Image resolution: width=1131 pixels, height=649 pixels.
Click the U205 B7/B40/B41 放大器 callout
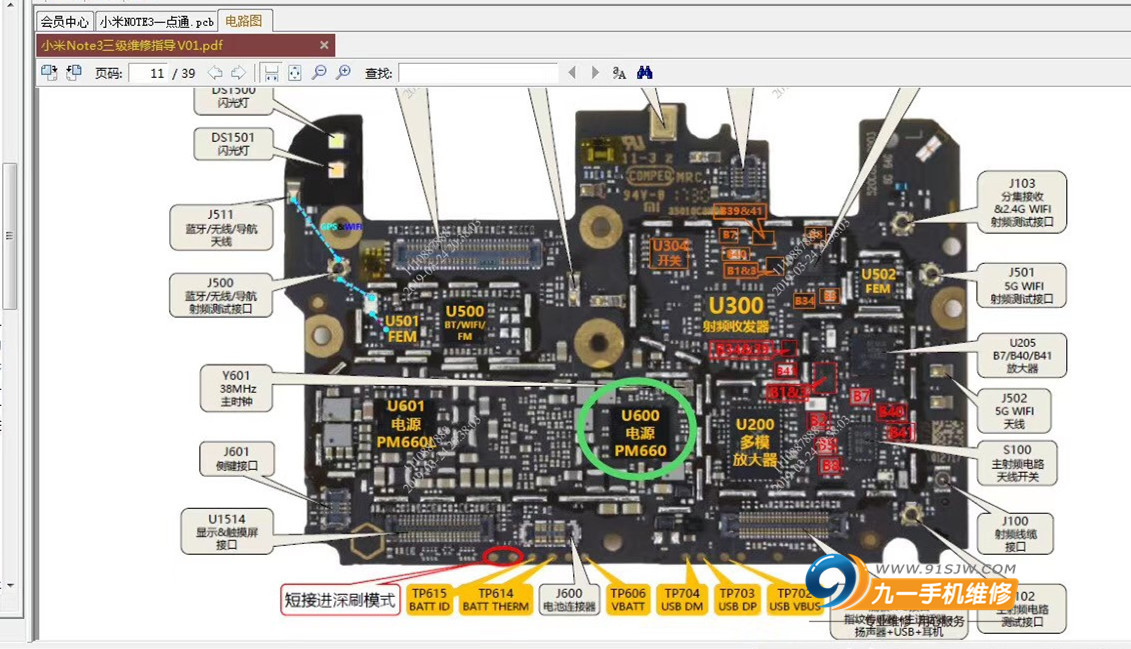point(1022,356)
